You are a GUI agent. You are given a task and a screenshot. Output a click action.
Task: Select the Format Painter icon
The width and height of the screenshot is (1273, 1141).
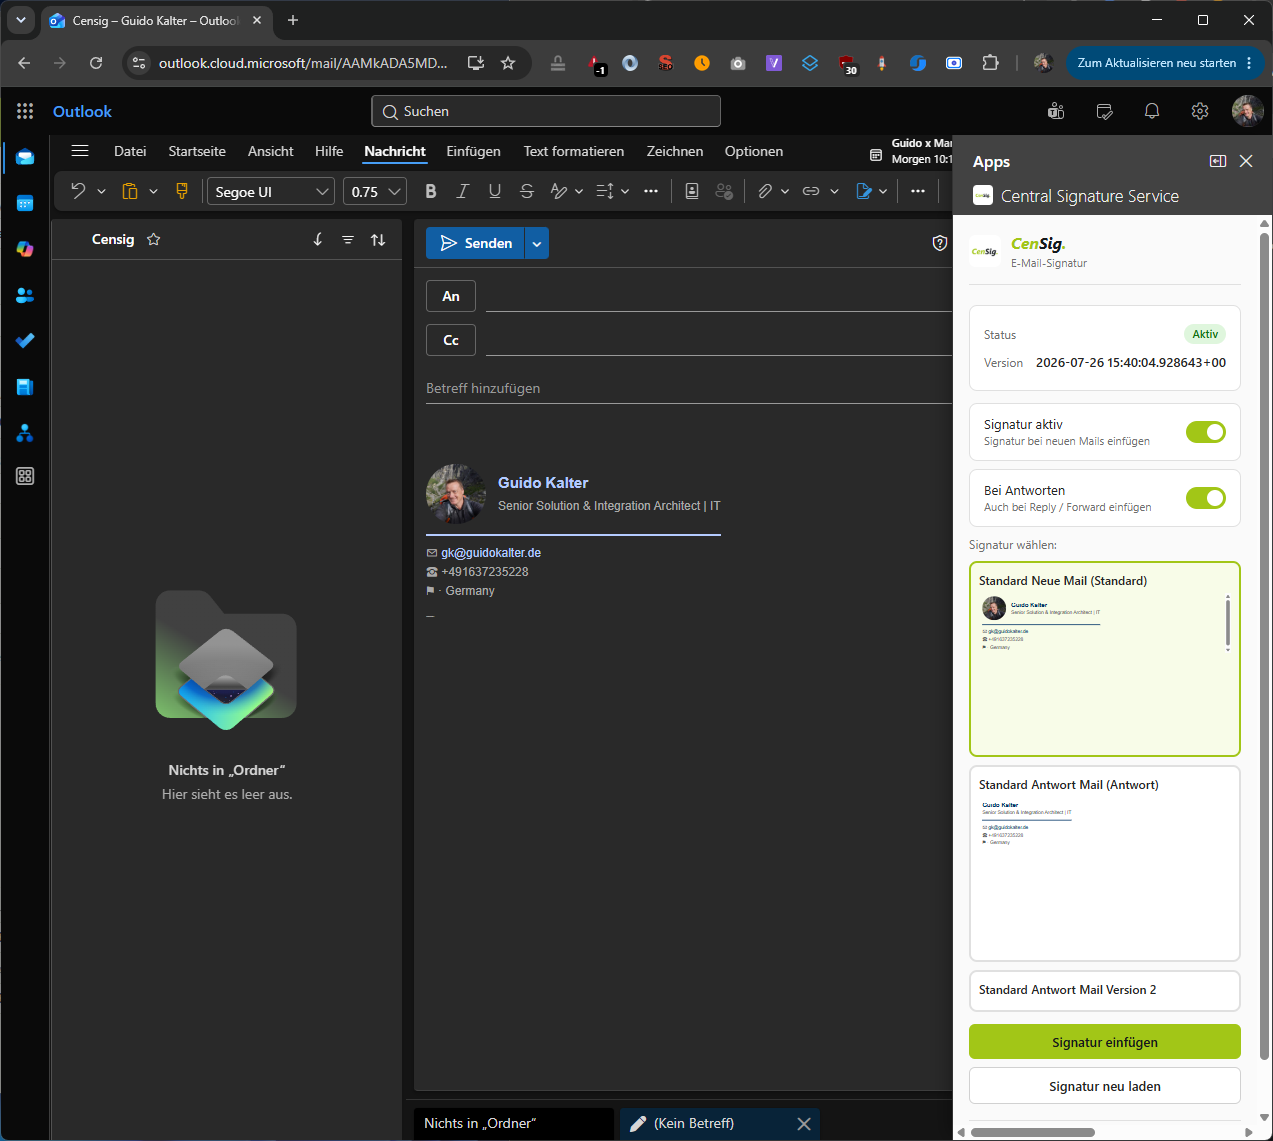[x=182, y=191]
